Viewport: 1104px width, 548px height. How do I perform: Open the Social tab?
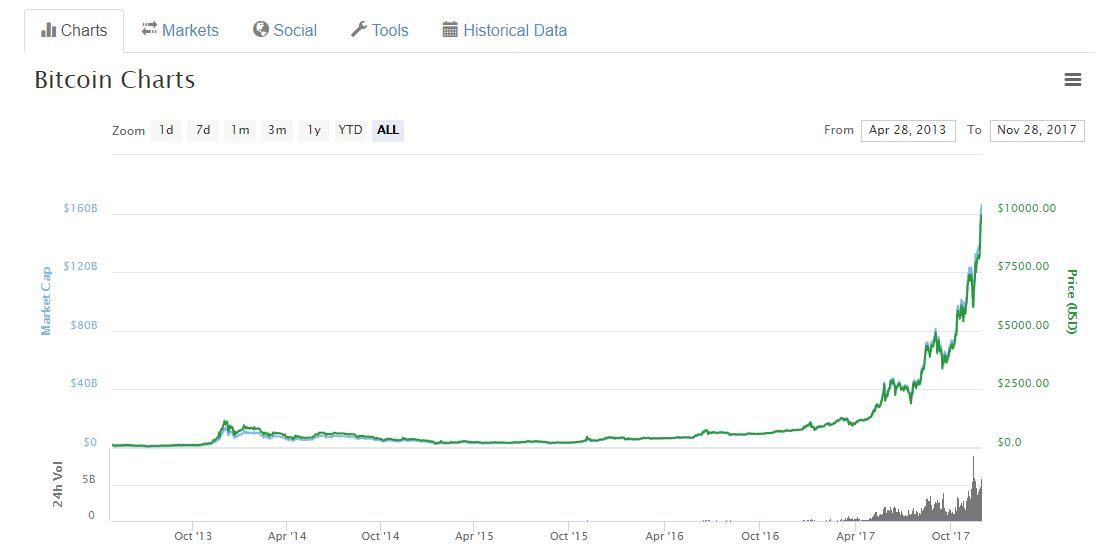[x=285, y=31]
